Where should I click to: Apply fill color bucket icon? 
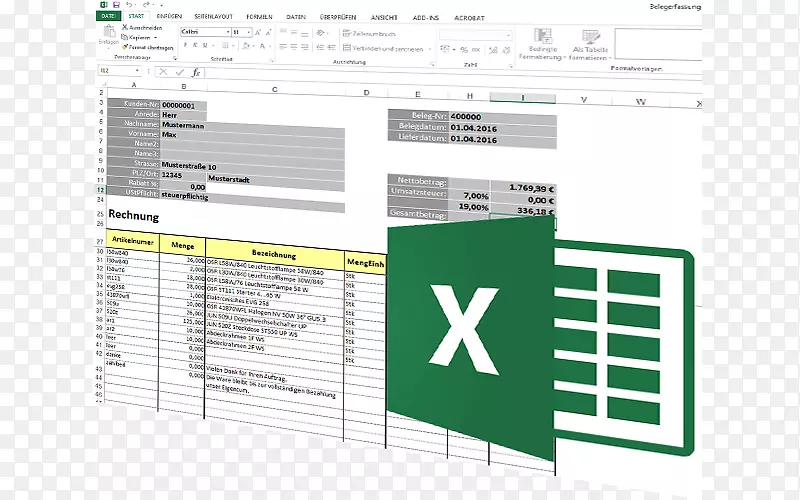[x=246, y=46]
